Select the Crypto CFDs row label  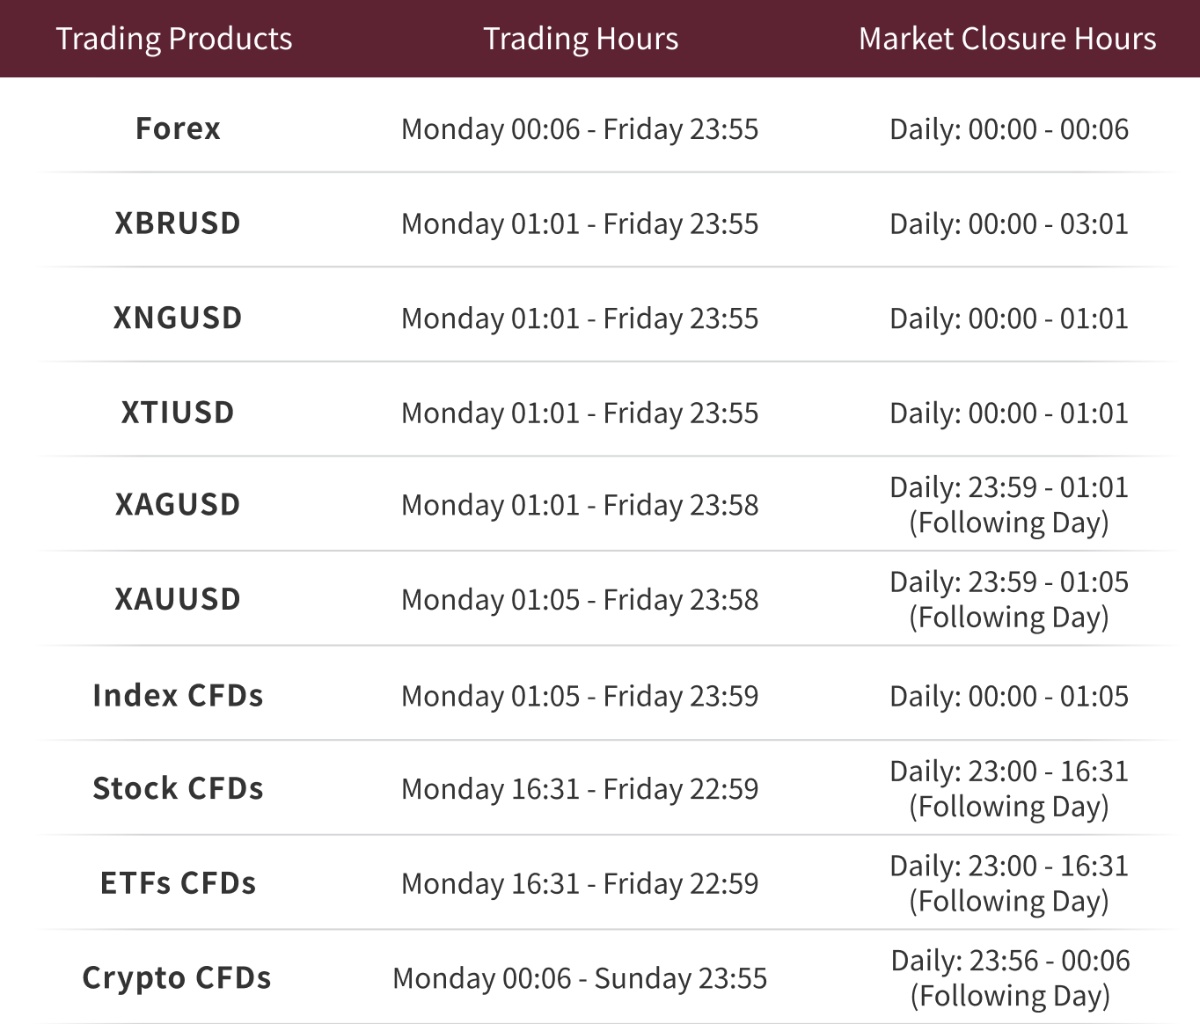pyautogui.click(x=177, y=978)
